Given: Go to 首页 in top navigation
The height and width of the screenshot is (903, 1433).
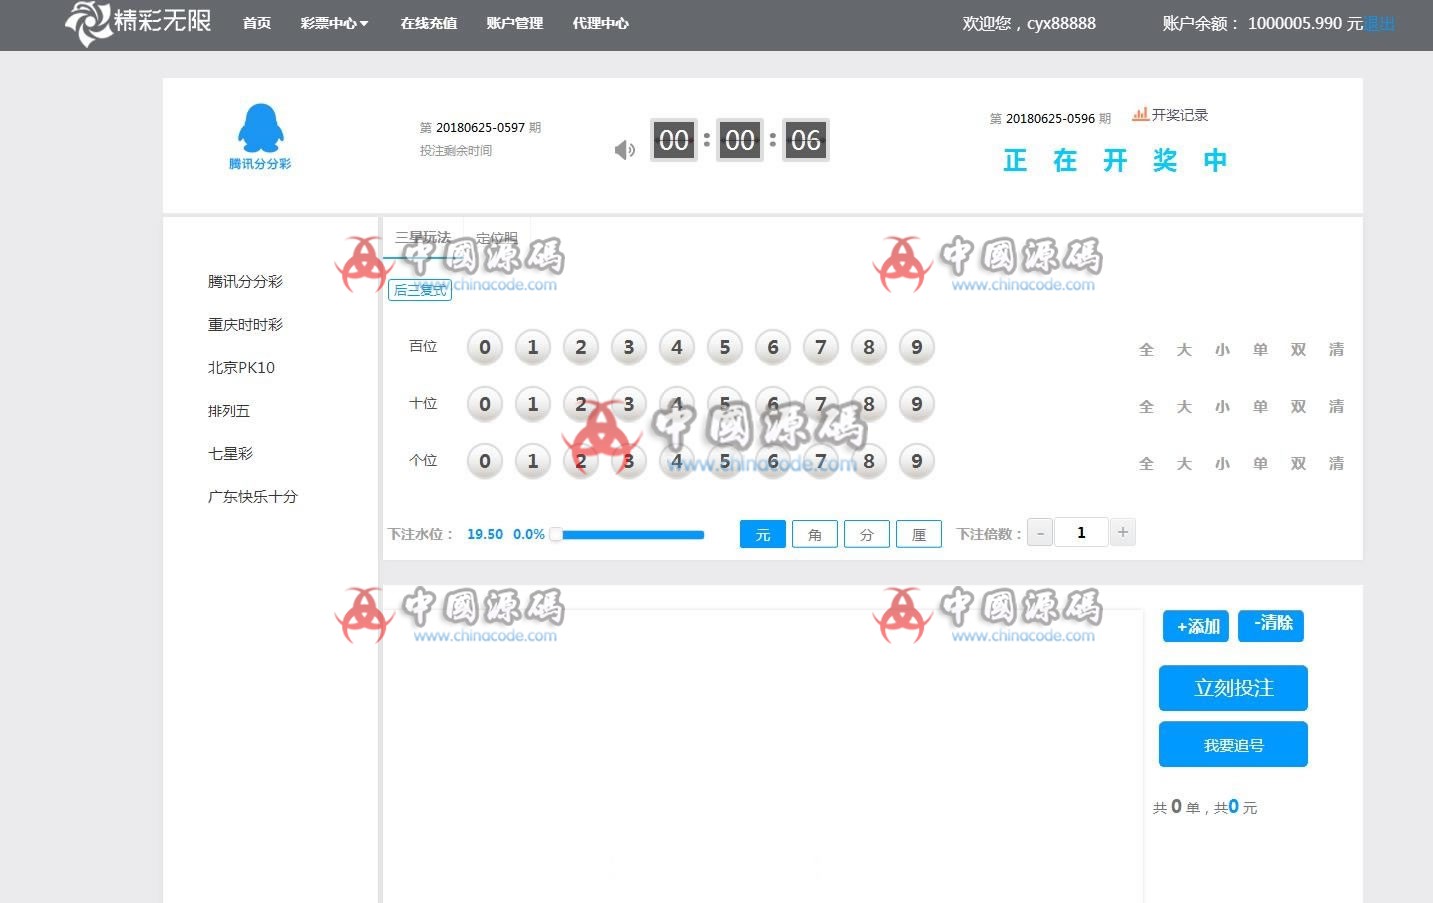Looking at the screenshot, I should (x=257, y=23).
